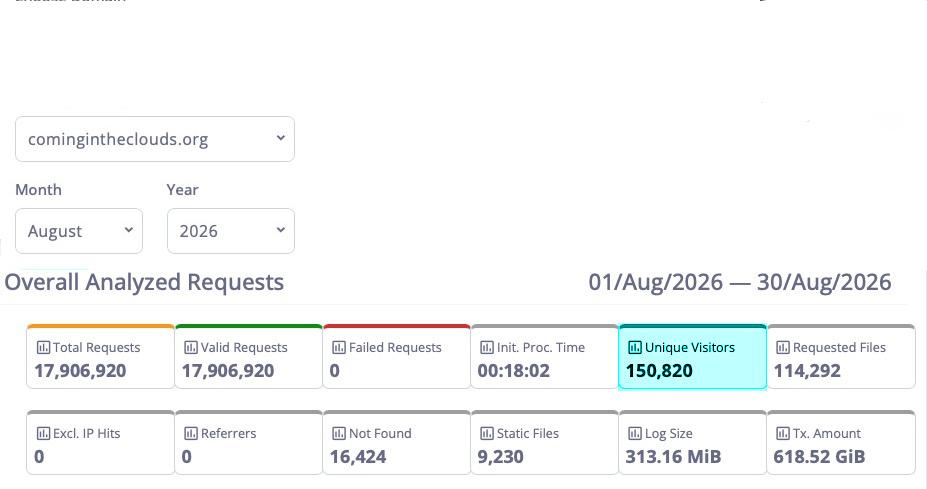Viewport: 927px width, 489px height.
Task: Click the chart icon beside Failed Requests
Action: [339, 348]
